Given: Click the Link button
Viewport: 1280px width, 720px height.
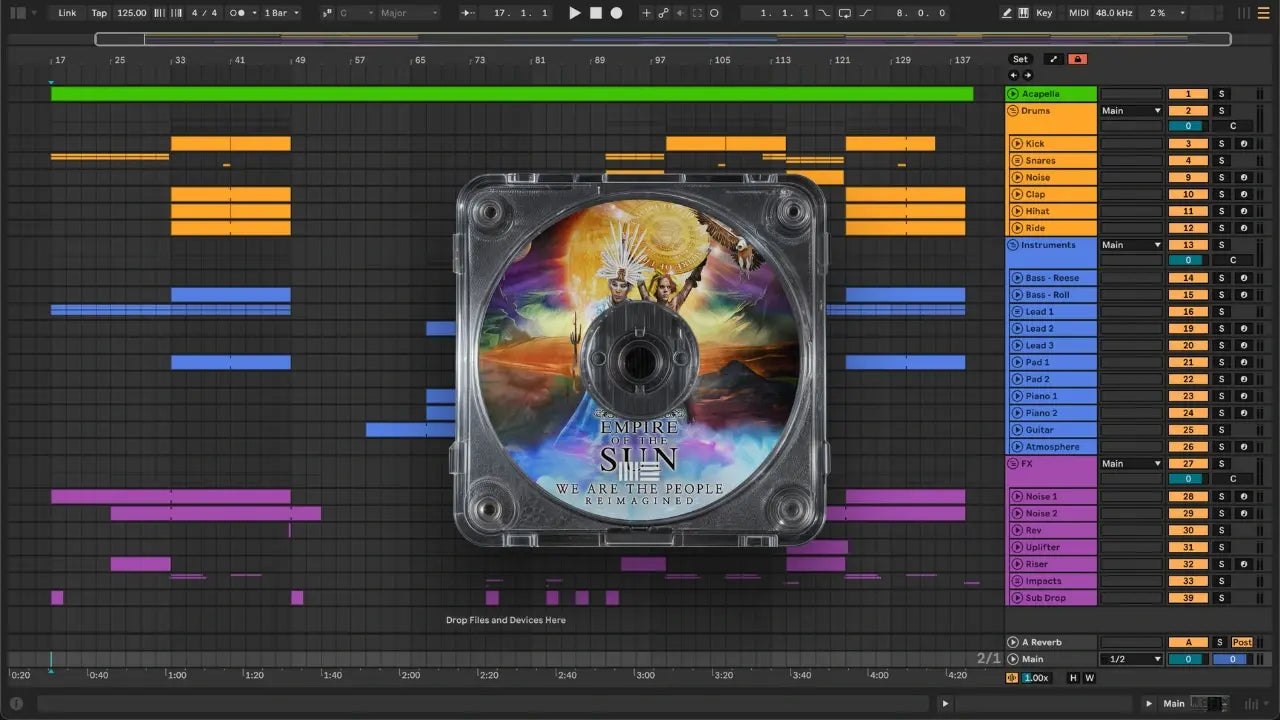Looking at the screenshot, I should pos(67,13).
